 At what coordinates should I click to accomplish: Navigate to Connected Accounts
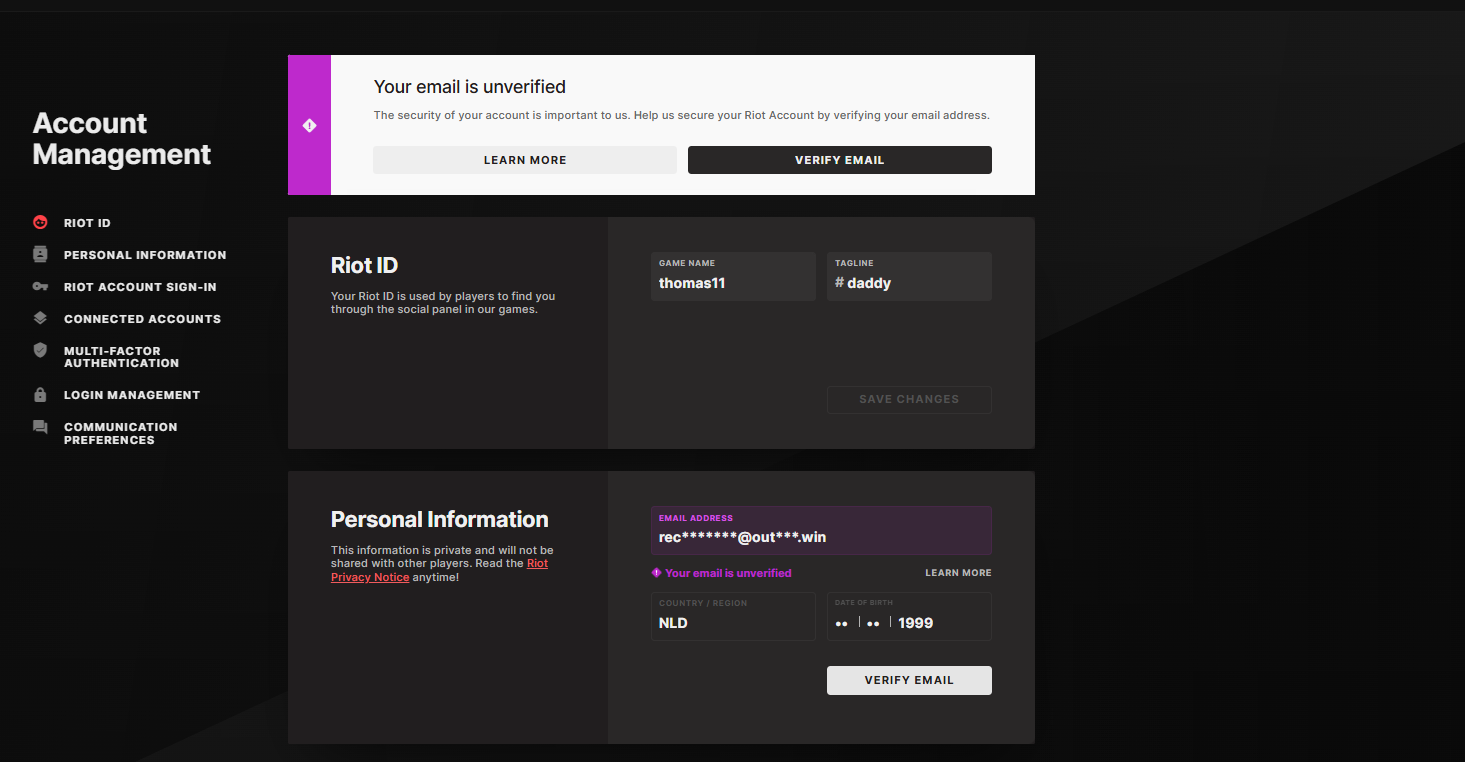[142, 319]
